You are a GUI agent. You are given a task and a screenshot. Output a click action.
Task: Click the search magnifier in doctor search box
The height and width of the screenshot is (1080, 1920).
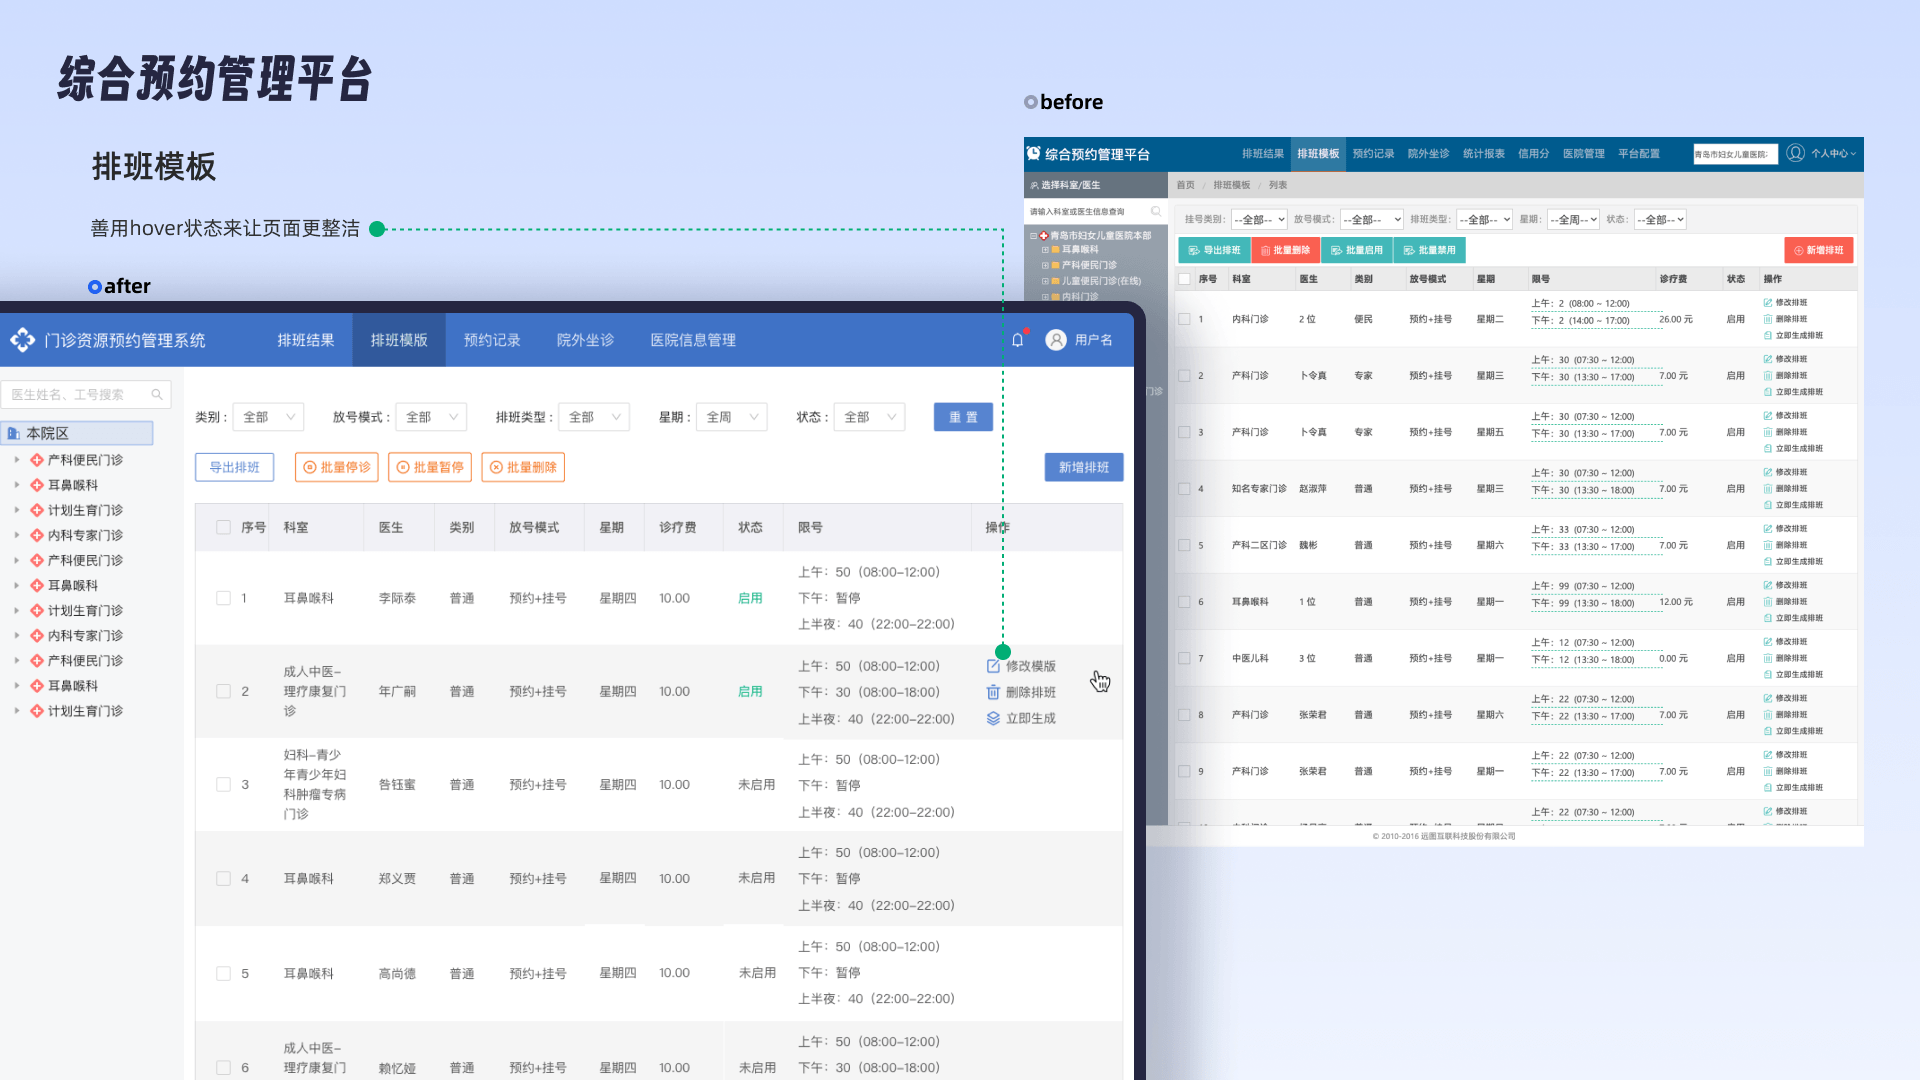click(x=157, y=395)
